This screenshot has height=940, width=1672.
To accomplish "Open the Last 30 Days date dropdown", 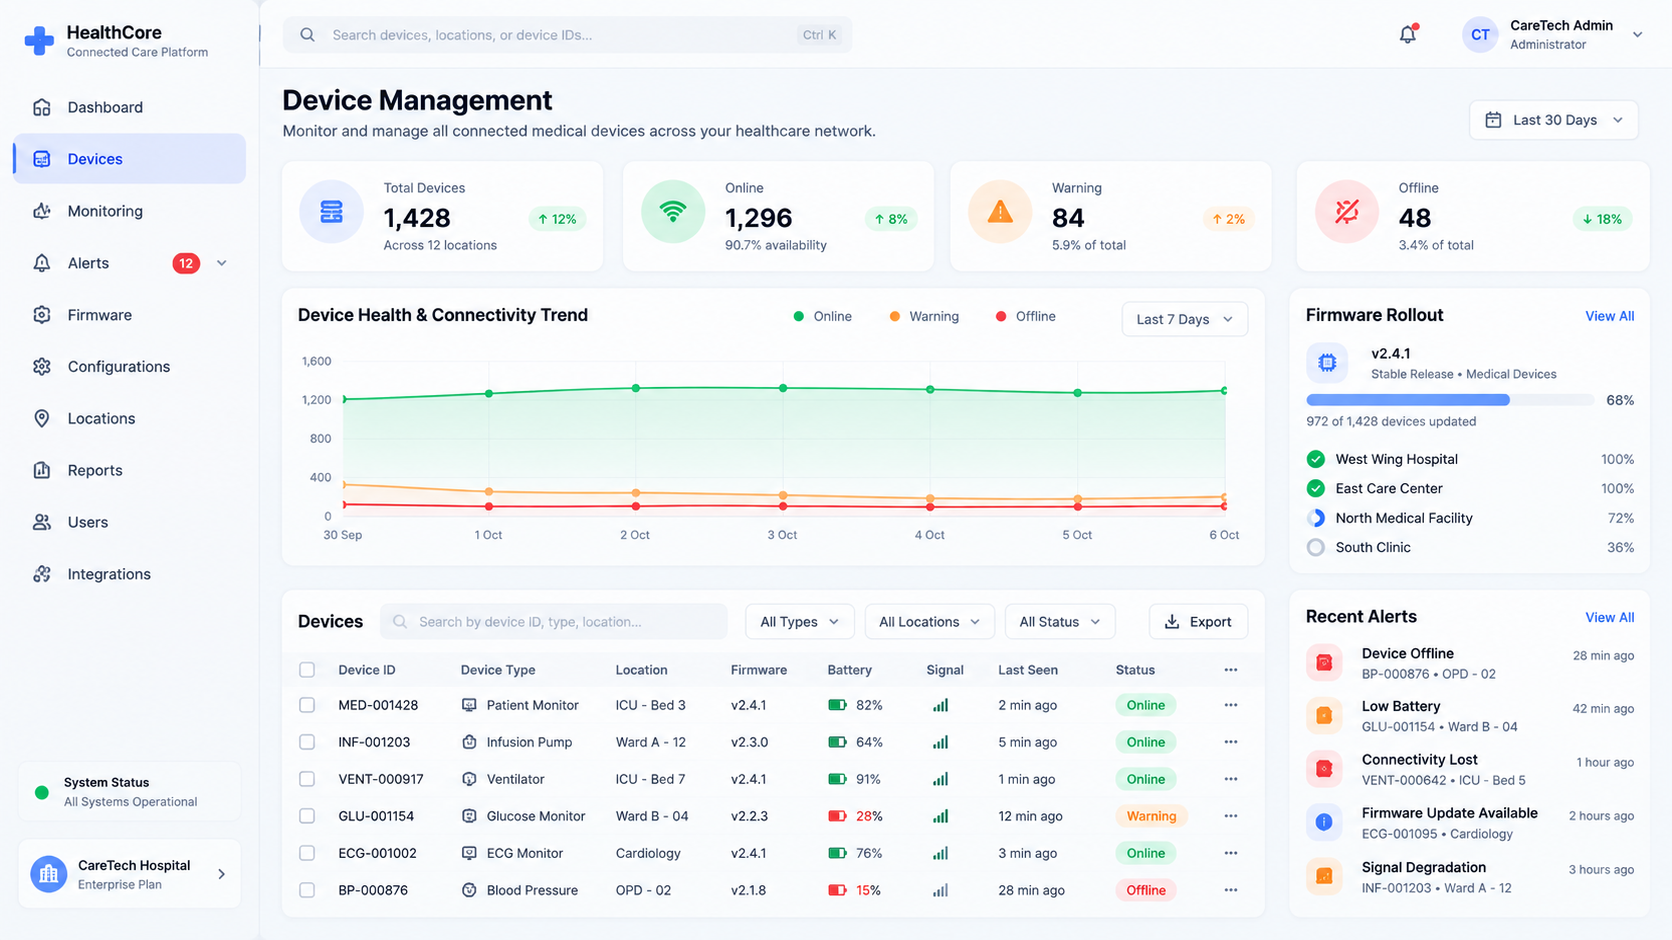I will (1554, 120).
